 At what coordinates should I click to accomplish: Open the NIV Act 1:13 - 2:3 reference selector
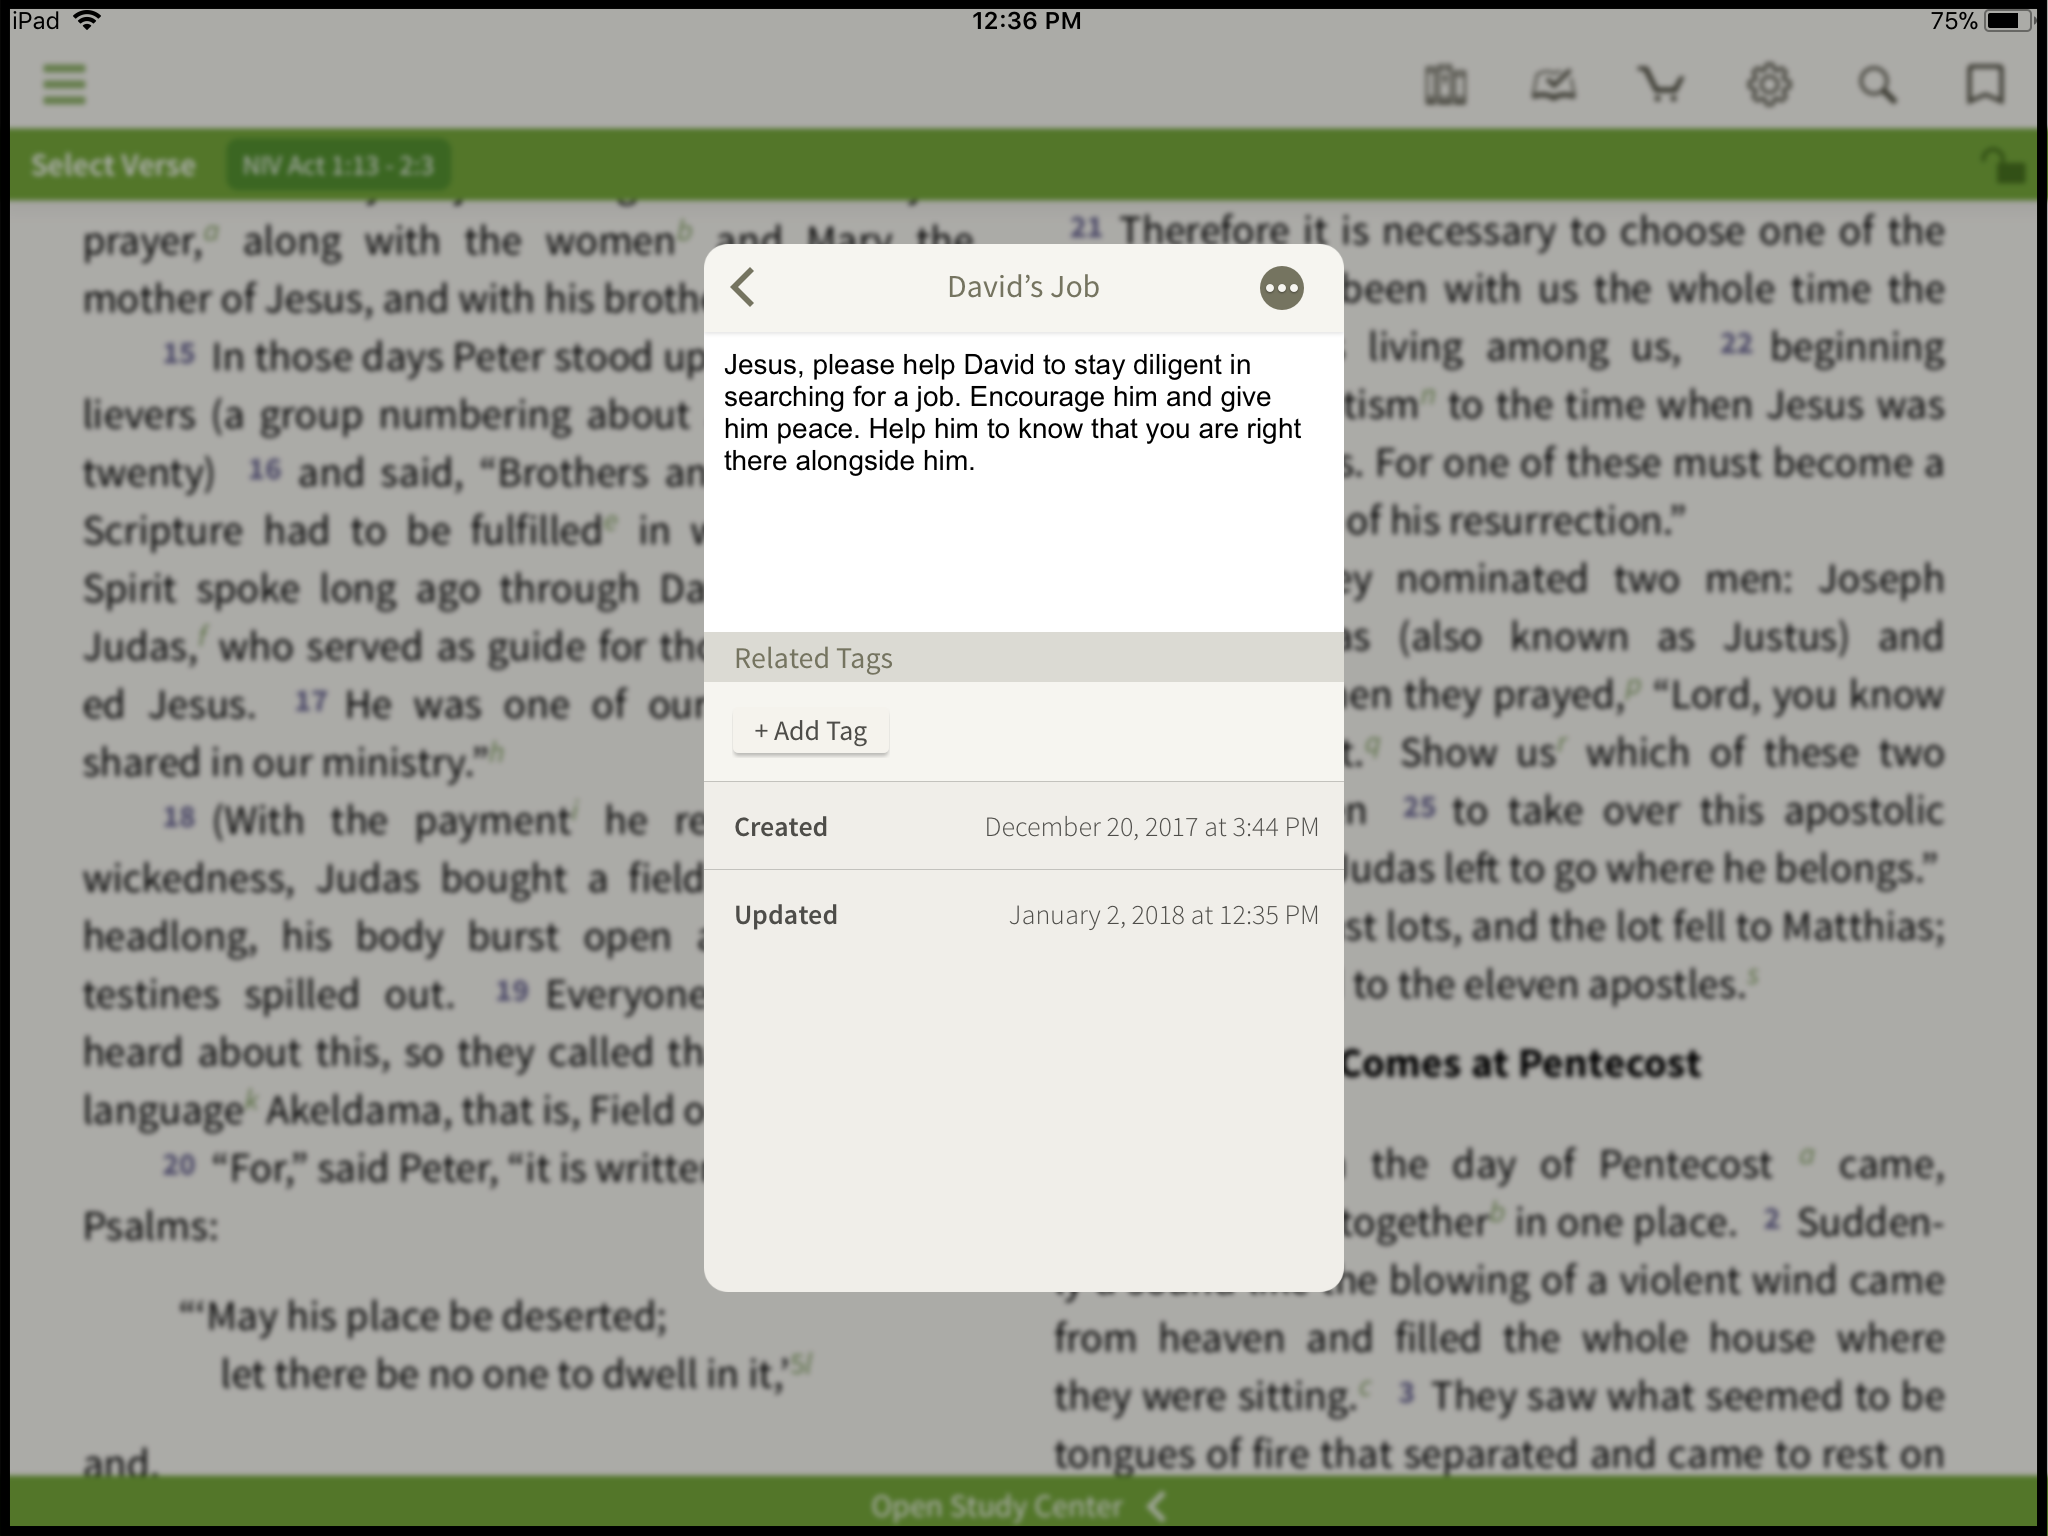click(x=338, y=165)
